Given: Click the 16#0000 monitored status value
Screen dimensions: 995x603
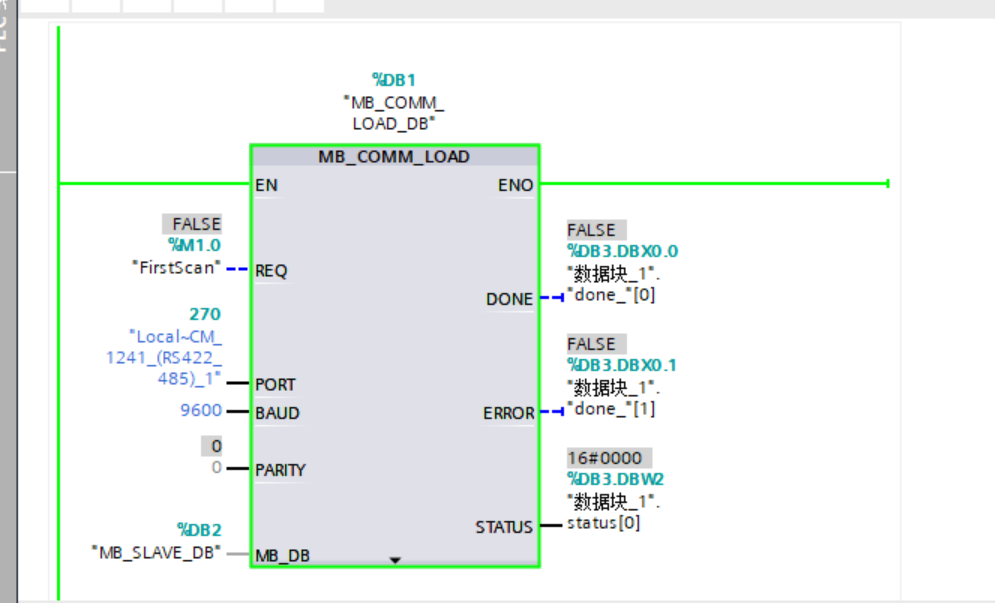Looking at the screenshot, I should point(604,457).
